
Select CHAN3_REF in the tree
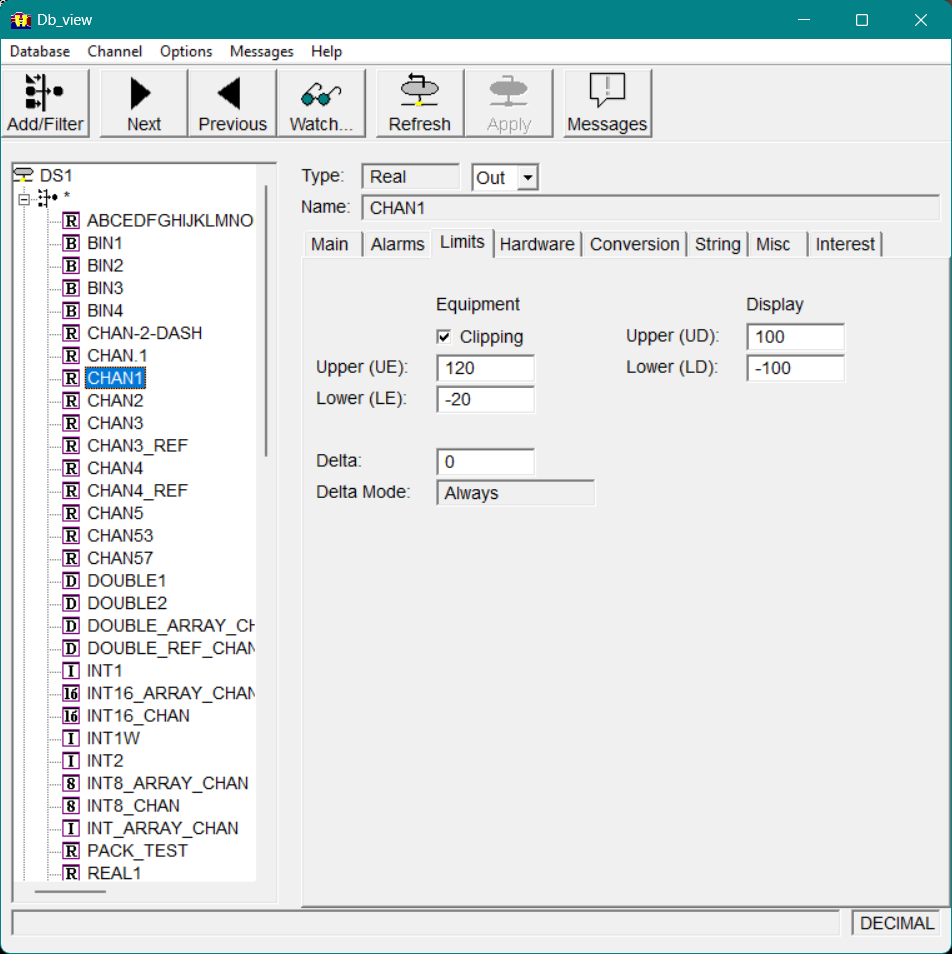[x=137, y=446]
